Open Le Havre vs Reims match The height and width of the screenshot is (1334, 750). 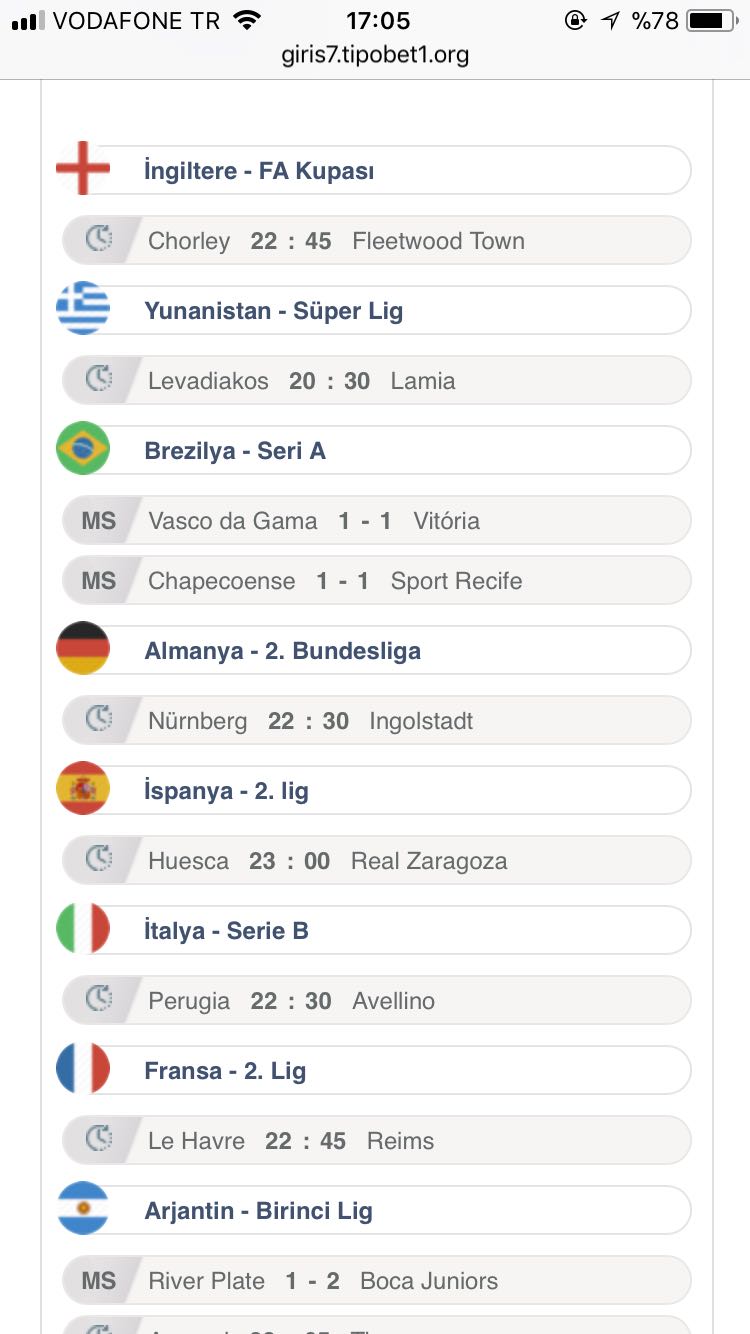[x=376, y=1140]
